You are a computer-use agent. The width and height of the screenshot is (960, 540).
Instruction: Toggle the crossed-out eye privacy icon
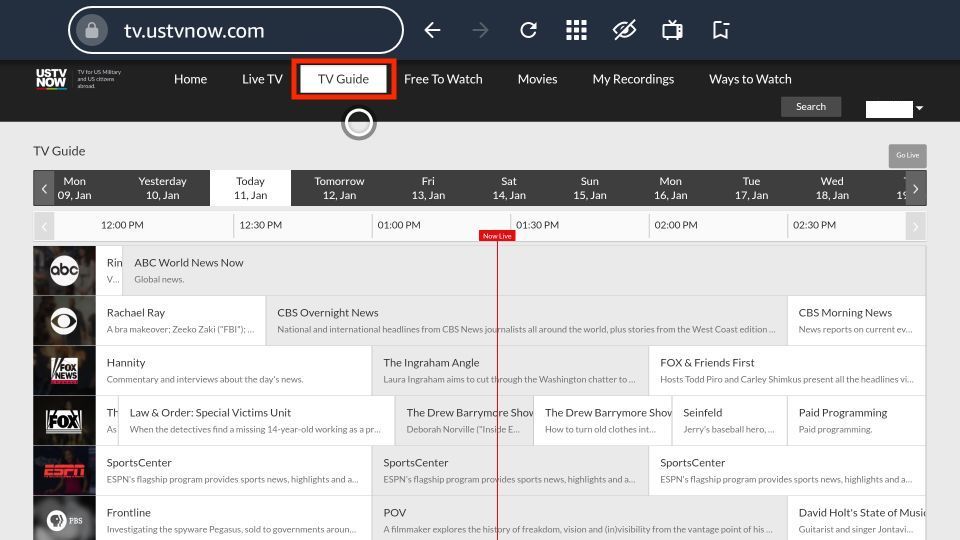coord(624,30)
